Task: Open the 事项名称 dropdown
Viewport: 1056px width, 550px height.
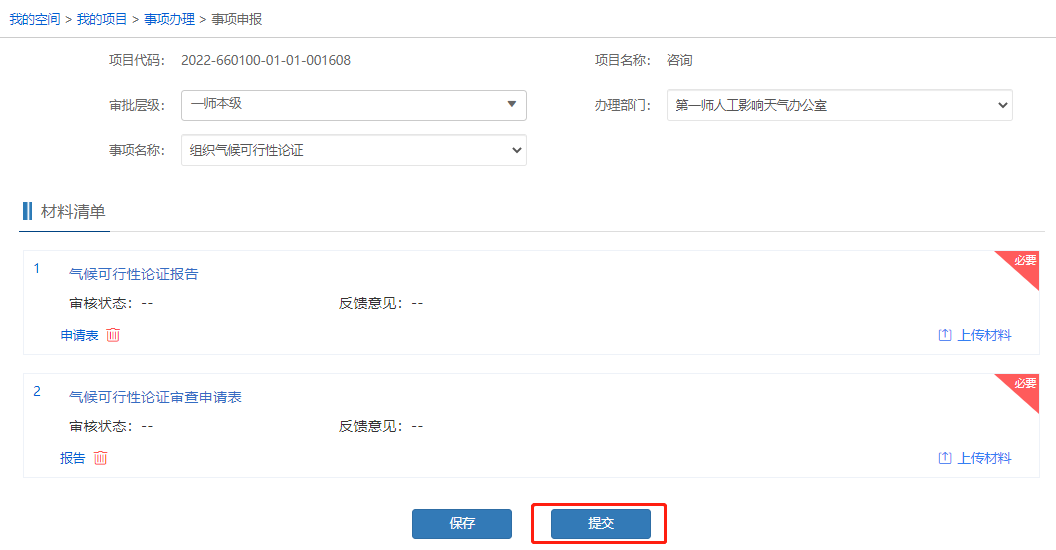Action: tap(353, 150)
